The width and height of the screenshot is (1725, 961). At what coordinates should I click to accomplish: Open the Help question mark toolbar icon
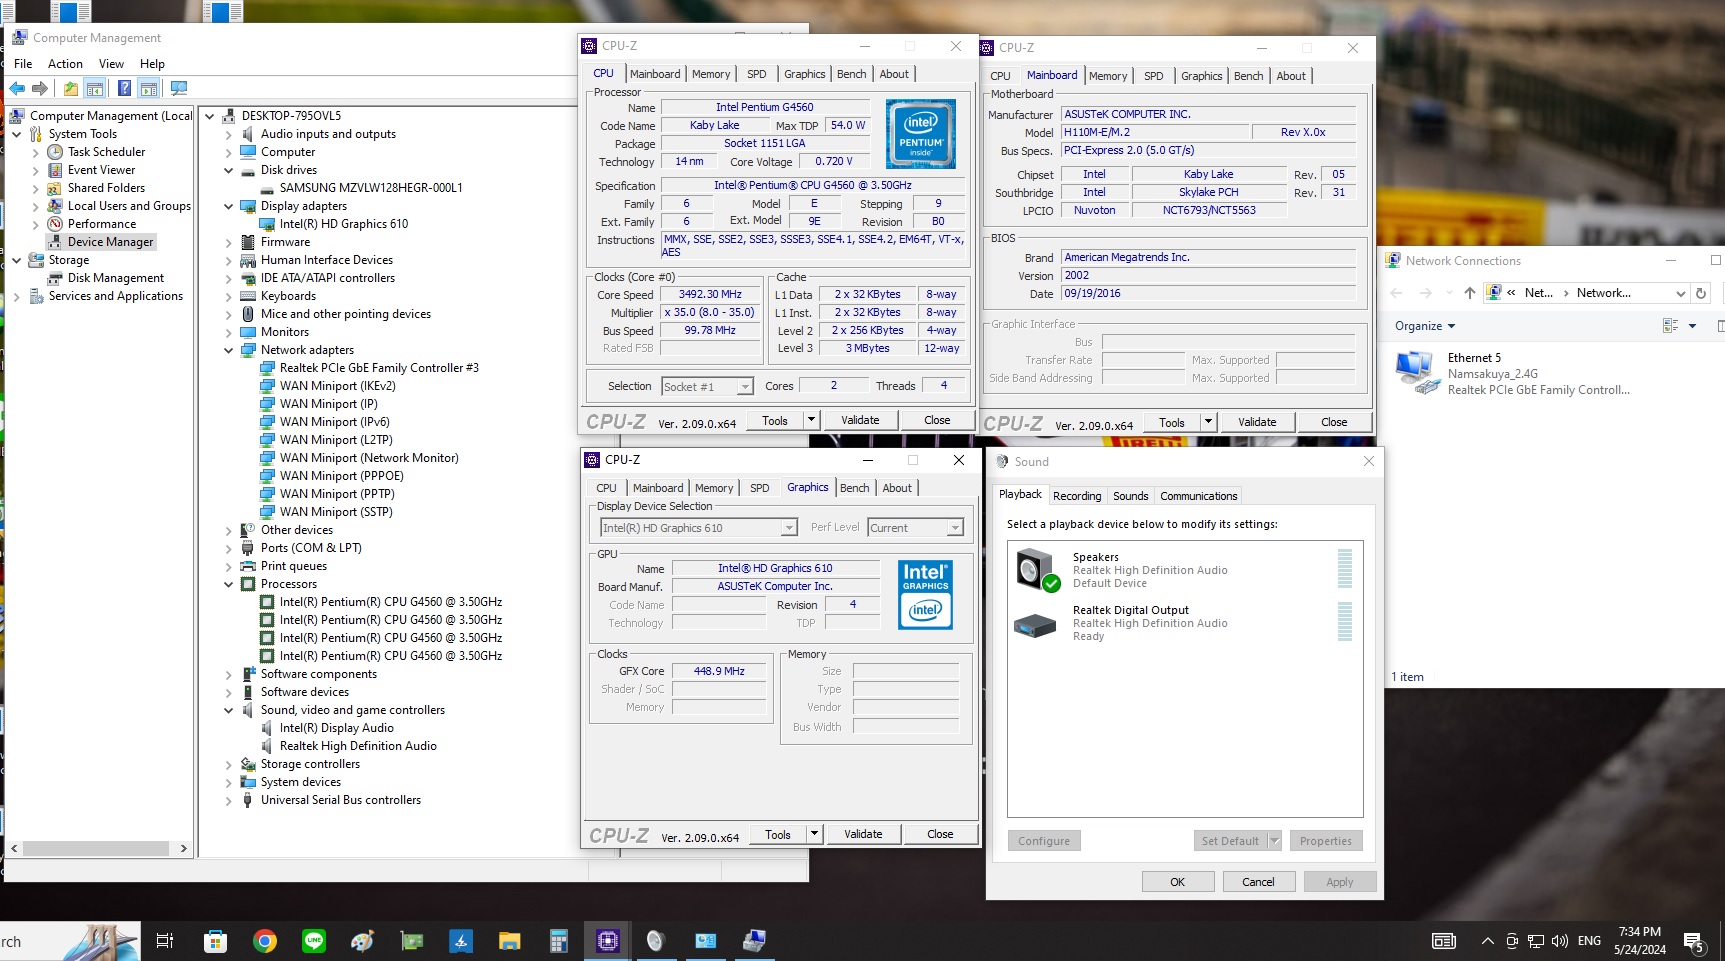click(124, 88)
